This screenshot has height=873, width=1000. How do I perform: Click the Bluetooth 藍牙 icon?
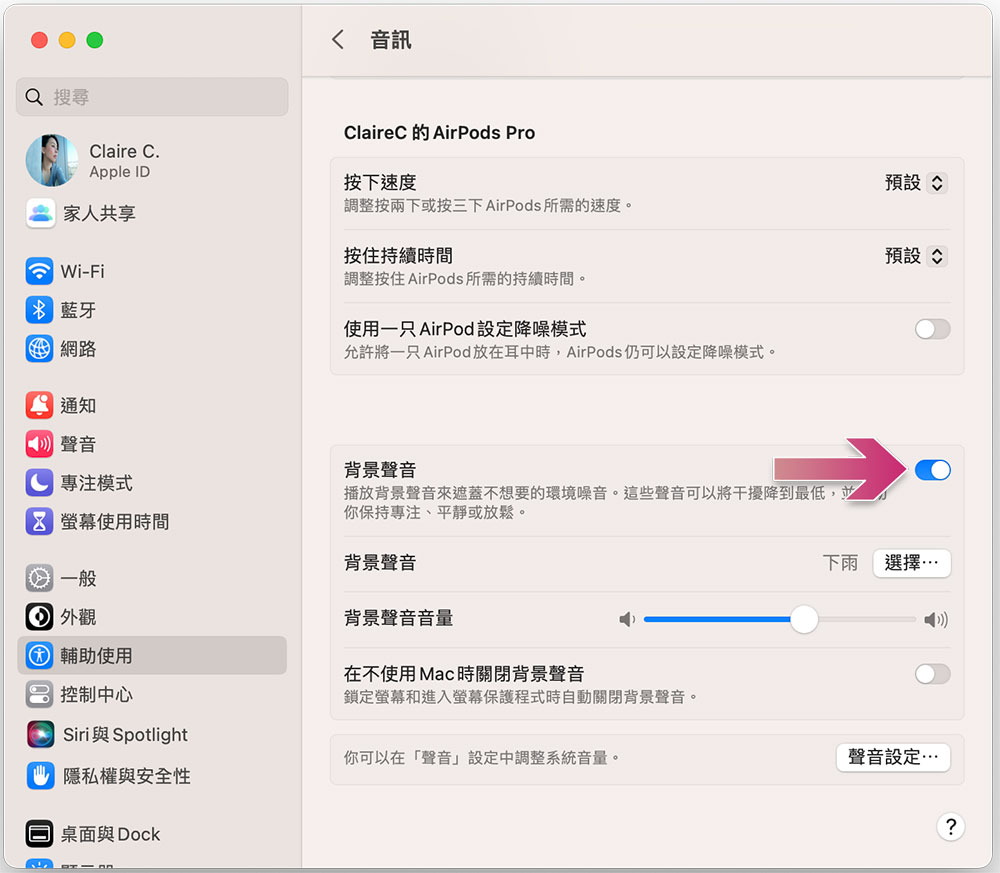tap(39, 310)
